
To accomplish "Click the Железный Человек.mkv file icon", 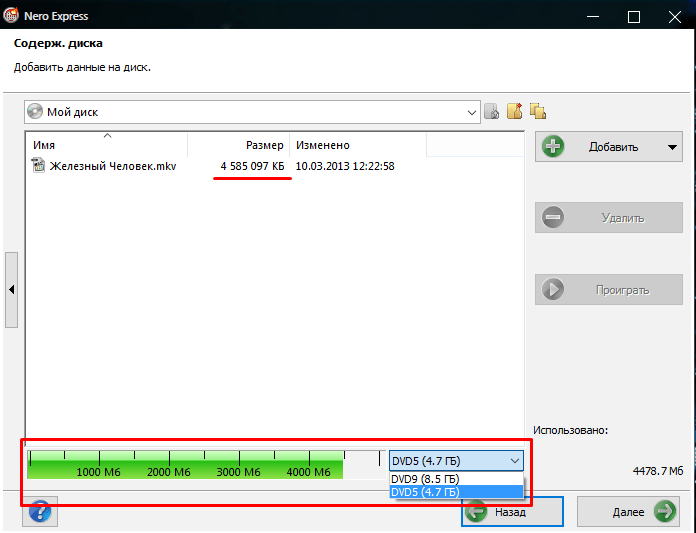I will (x=38, y=166).
